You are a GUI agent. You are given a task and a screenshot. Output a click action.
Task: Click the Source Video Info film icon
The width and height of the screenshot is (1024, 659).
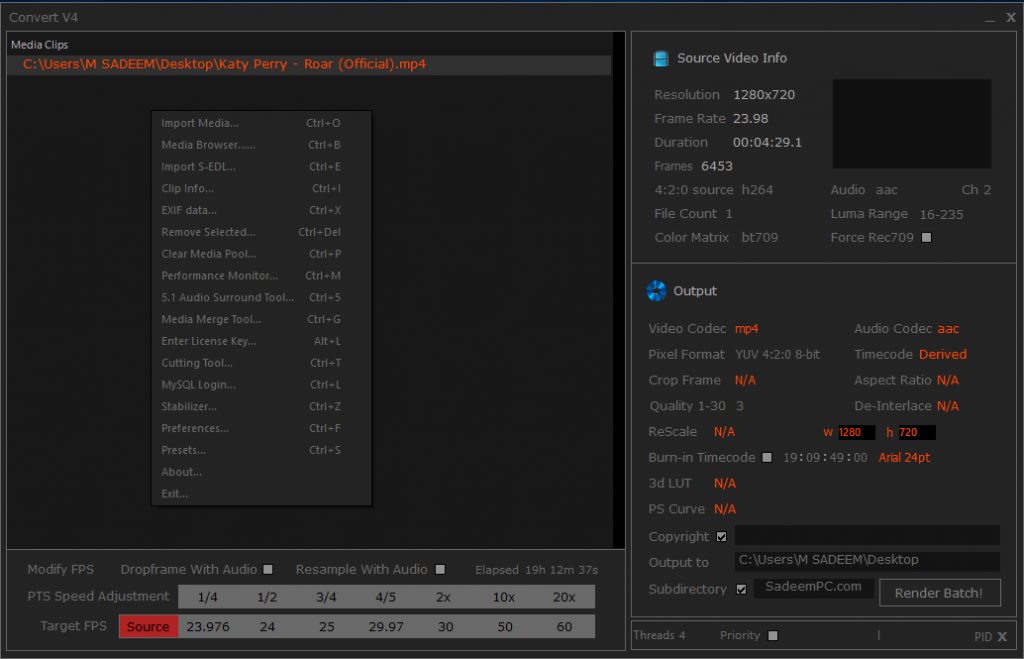pos(661,59)
